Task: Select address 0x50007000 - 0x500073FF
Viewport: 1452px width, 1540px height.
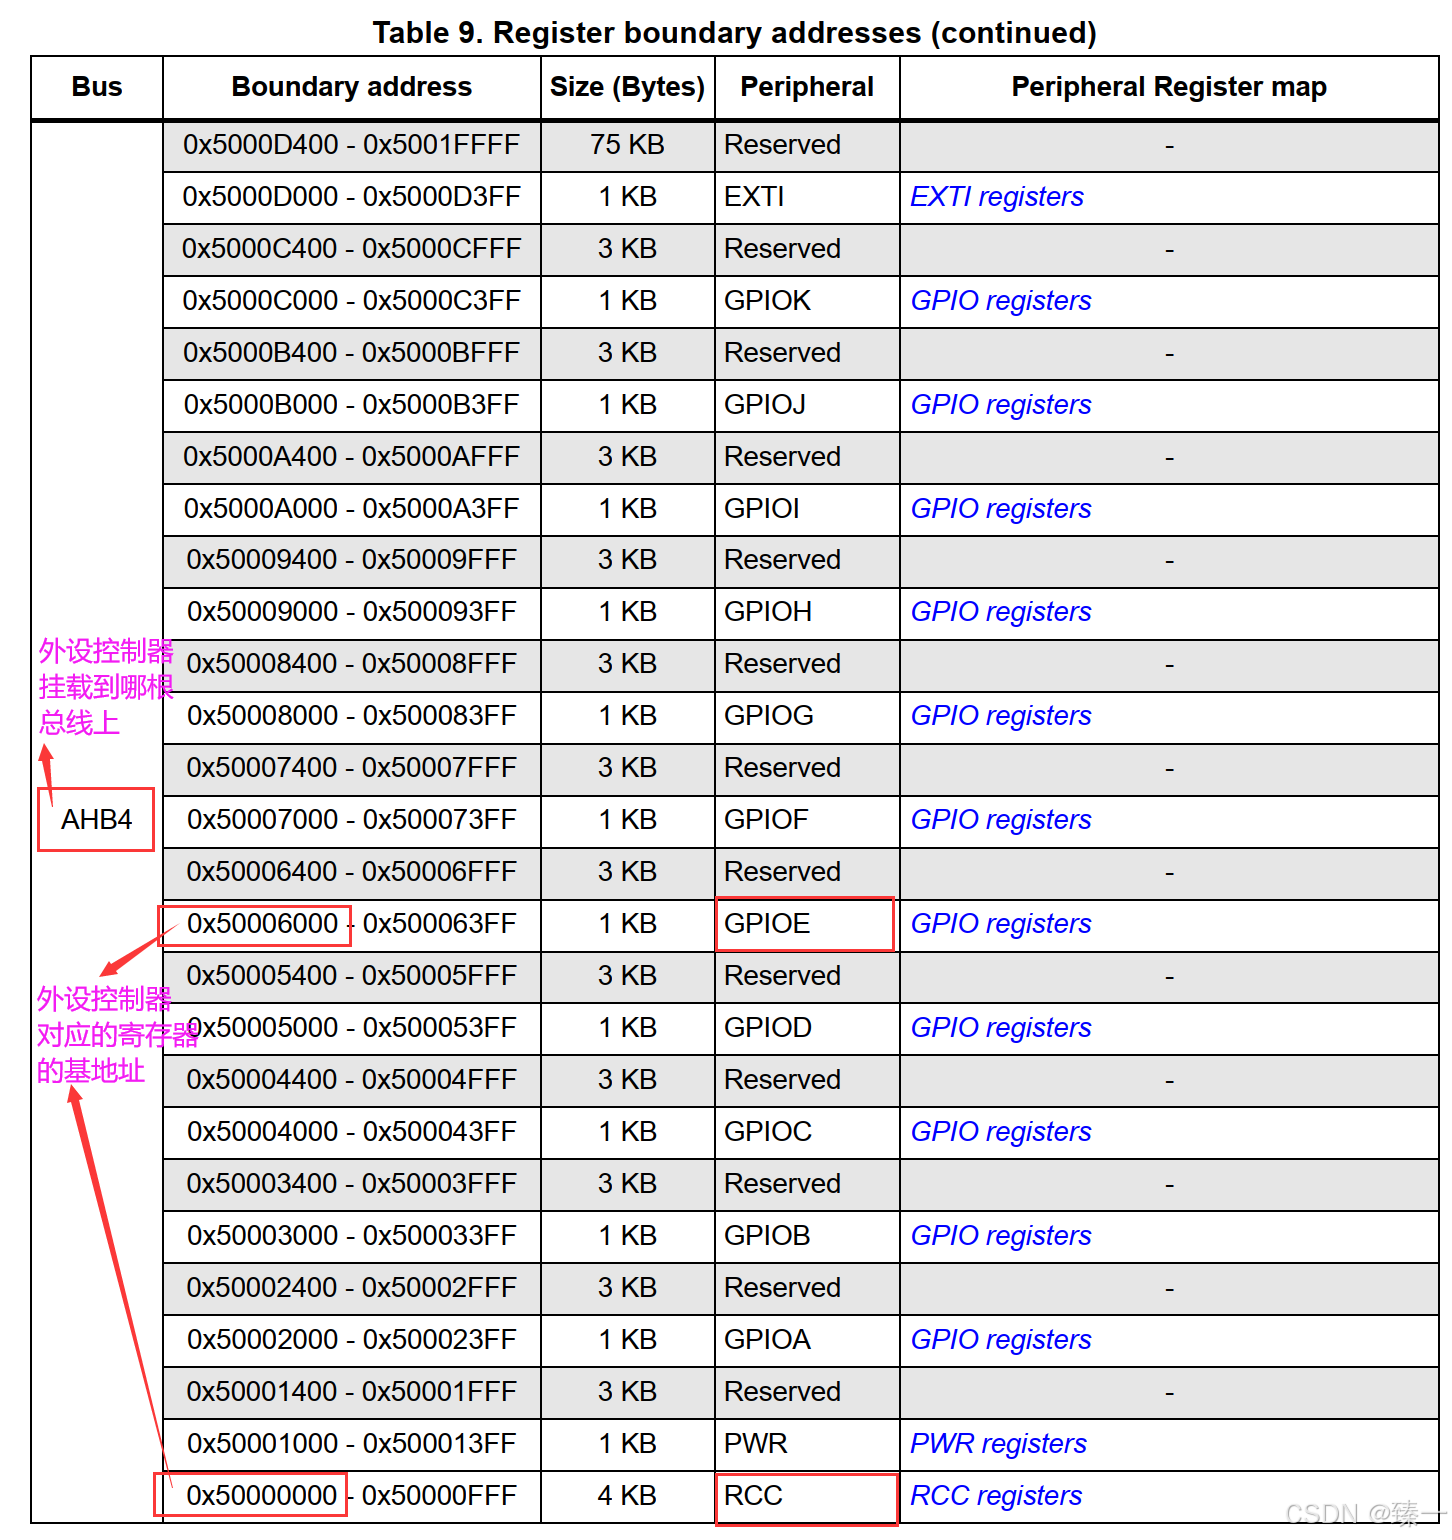Action: coord(351,820)
